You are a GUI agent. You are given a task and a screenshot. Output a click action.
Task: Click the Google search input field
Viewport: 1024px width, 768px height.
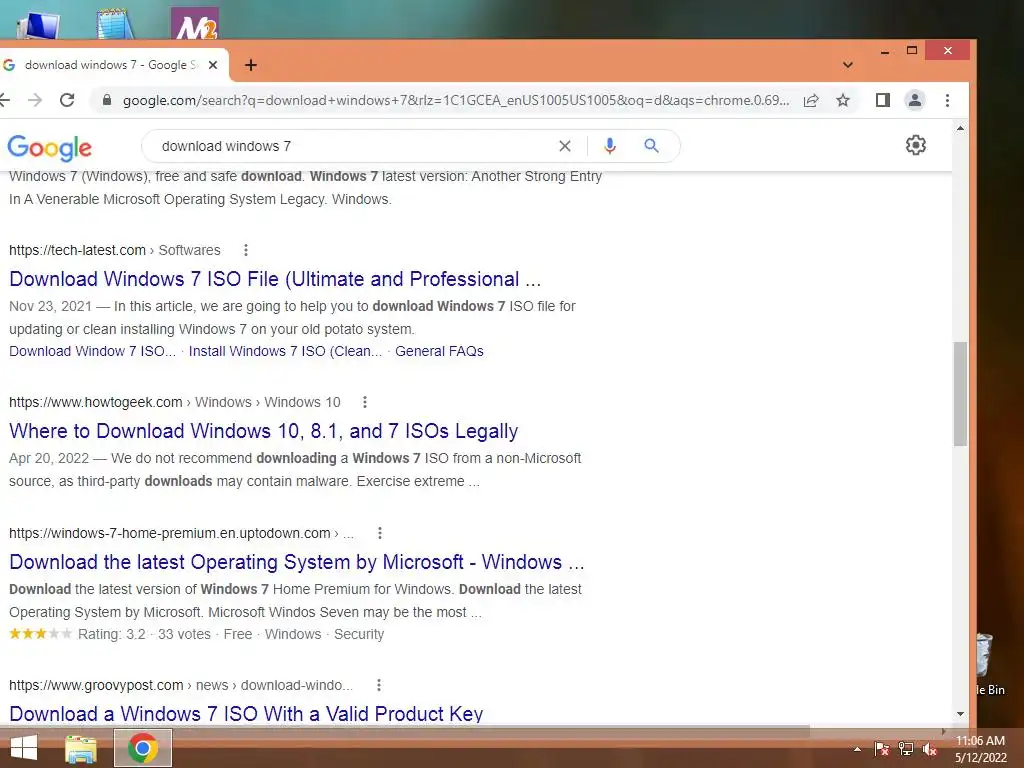click(353, 146)
